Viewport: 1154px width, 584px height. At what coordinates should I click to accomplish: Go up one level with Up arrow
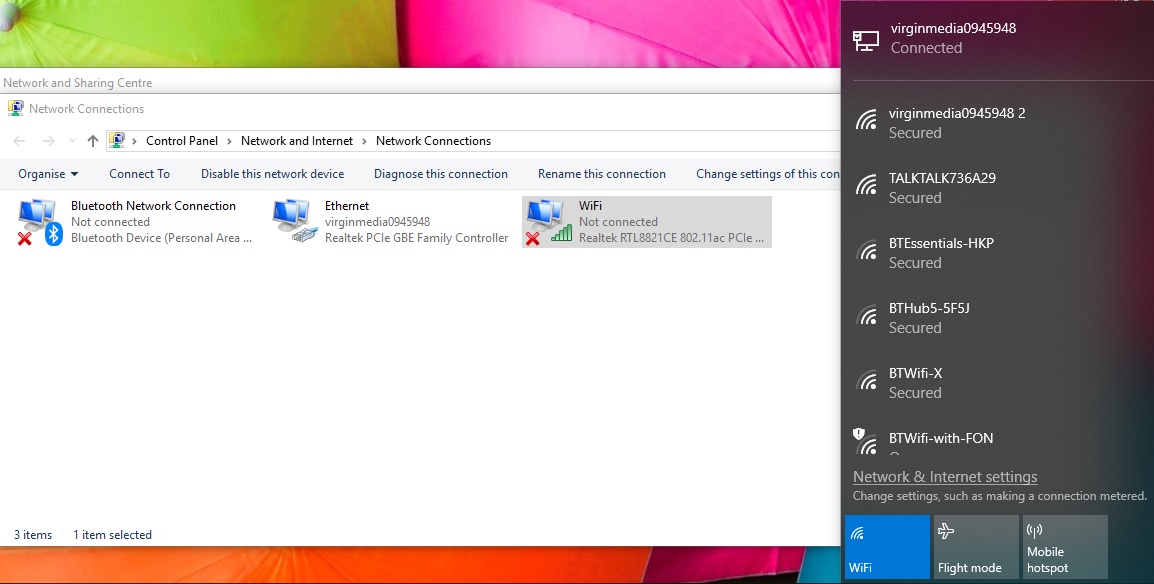point(93,140)
